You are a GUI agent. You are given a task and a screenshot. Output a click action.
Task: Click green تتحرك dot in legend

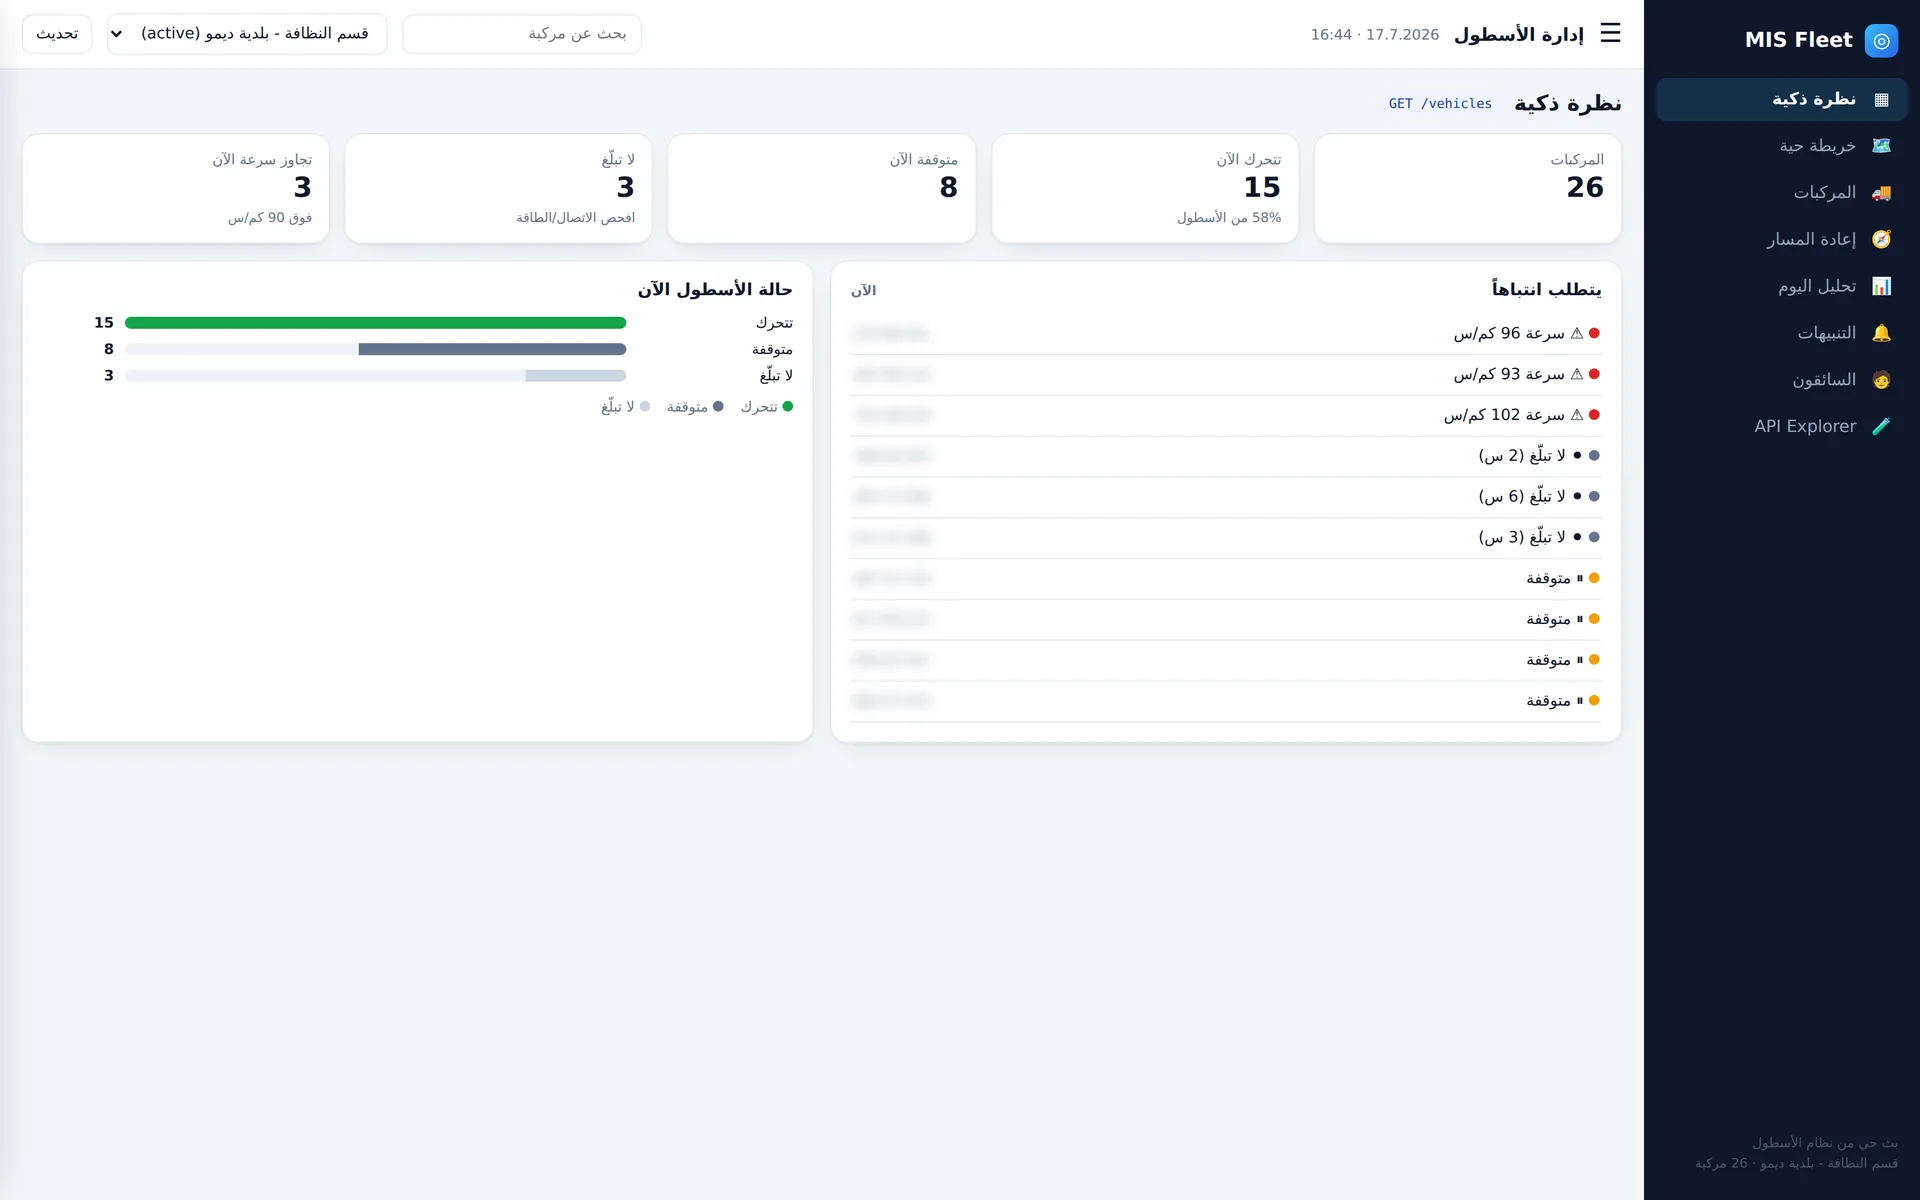click(x=787, y=407)
